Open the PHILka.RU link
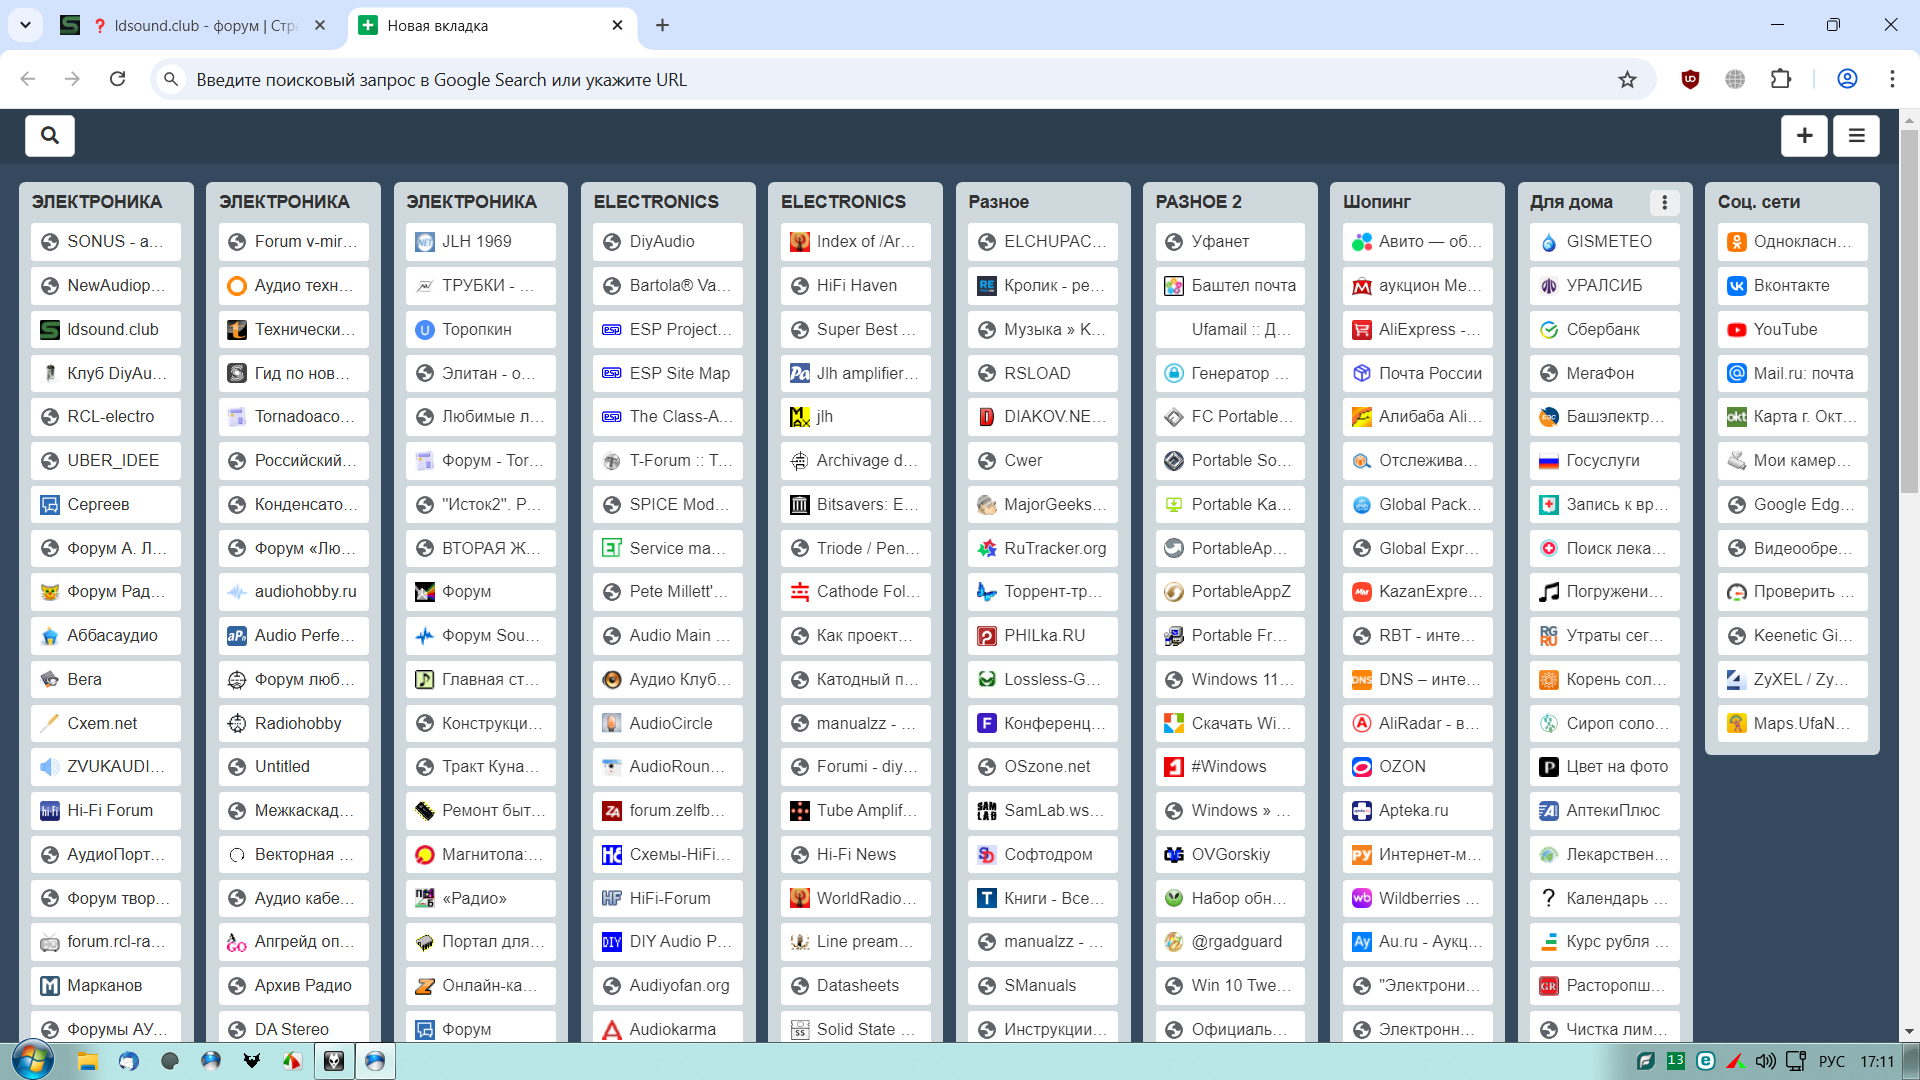Viewport: 1920px width, 1080px height. [x=1043, y=636]
